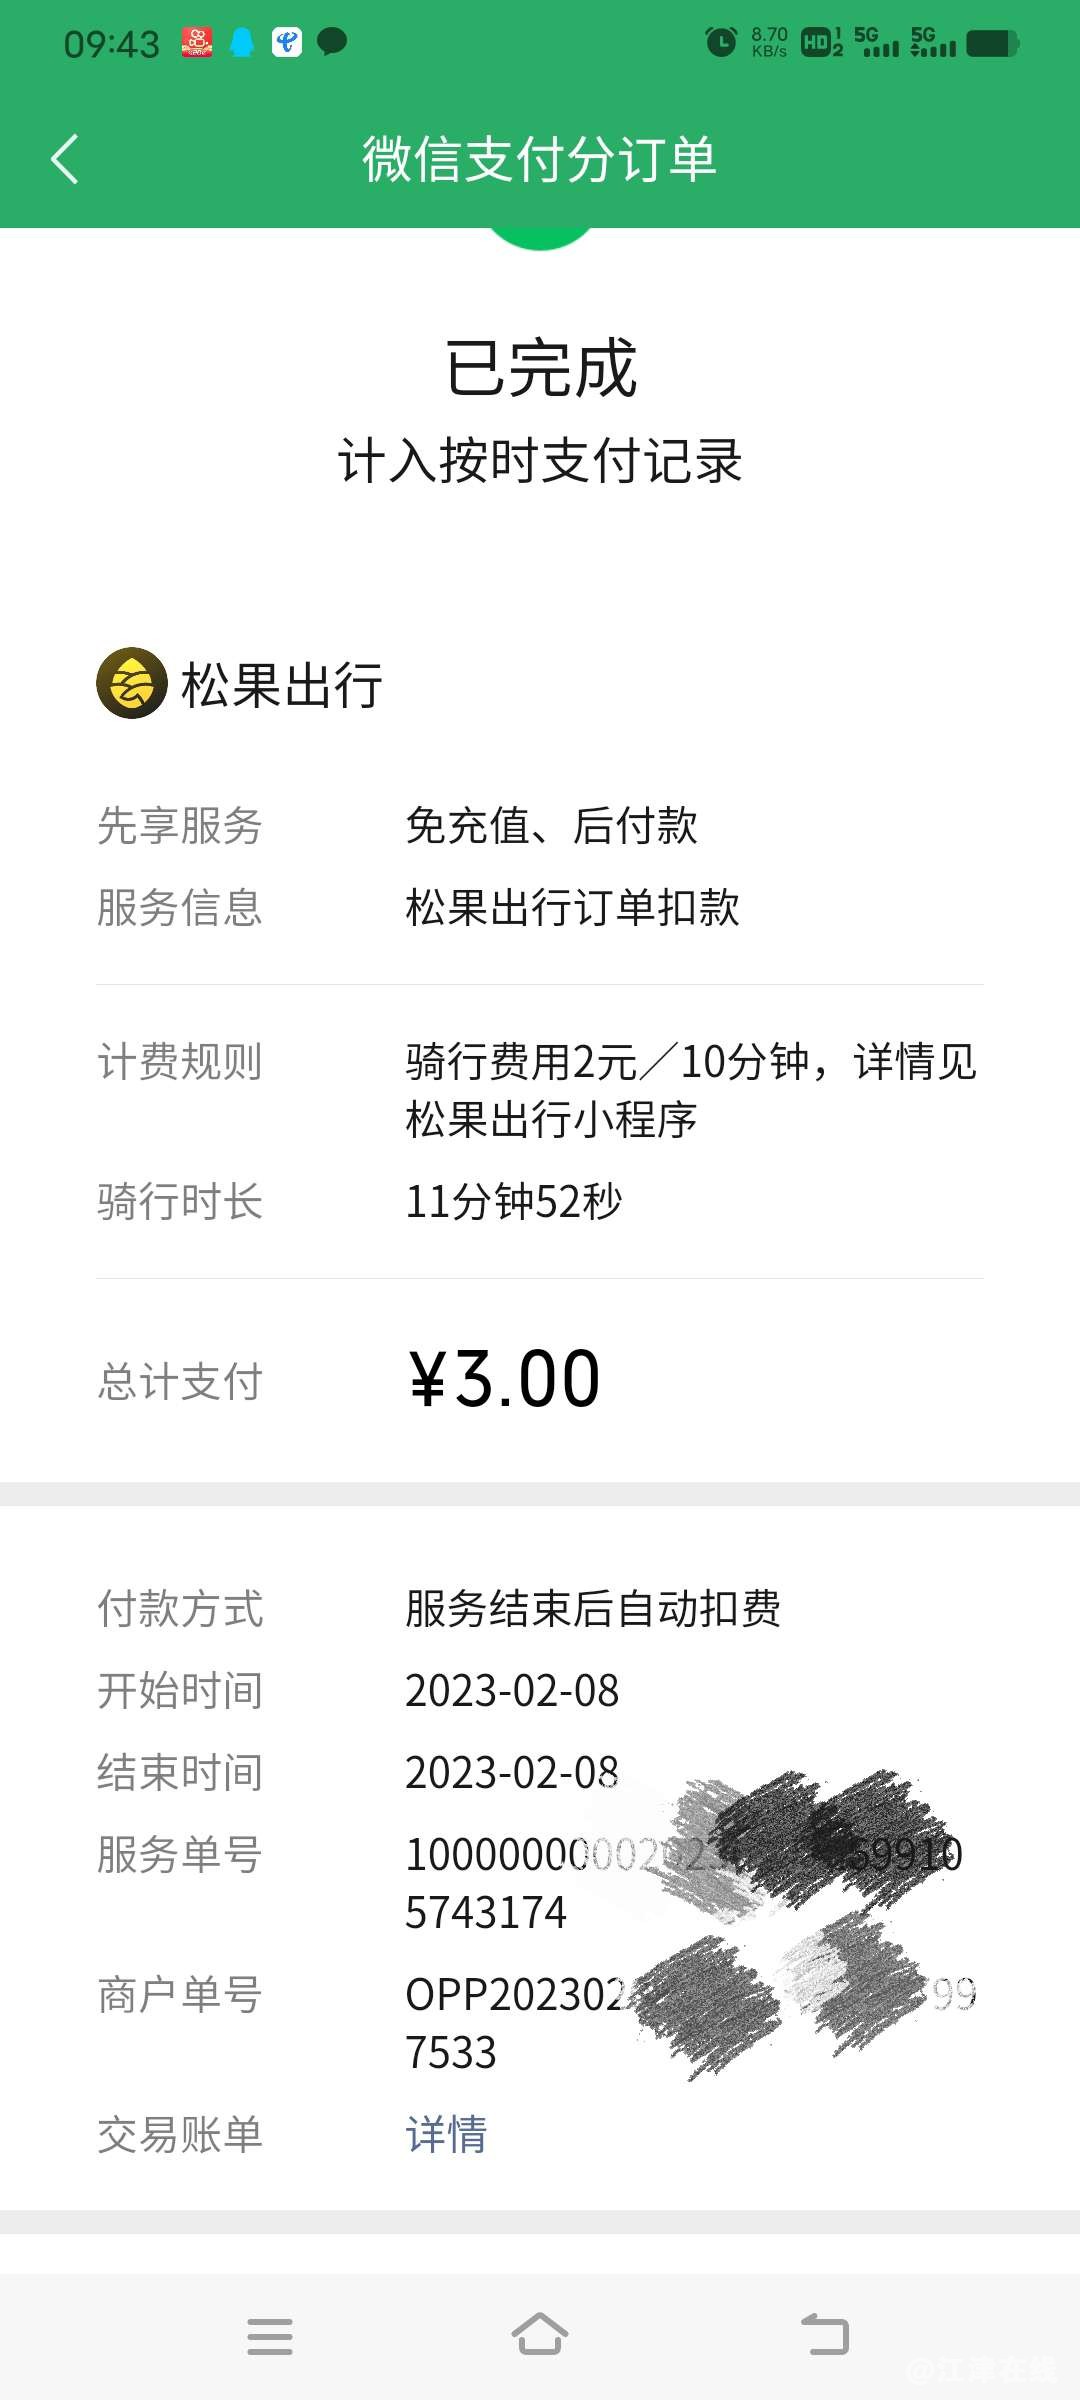The image size is (1080, 2400).
Task: Tap the 松果出行 merchant name
Action: (282, 685)
